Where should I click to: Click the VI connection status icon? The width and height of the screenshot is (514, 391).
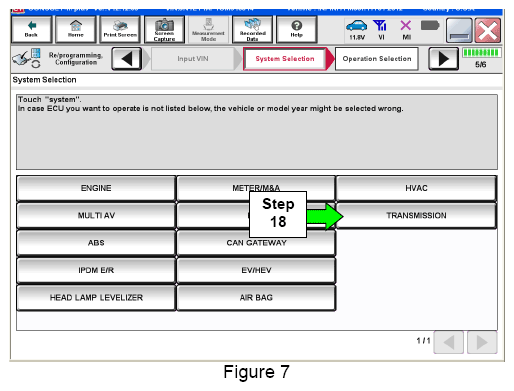(x=380, y=30)
